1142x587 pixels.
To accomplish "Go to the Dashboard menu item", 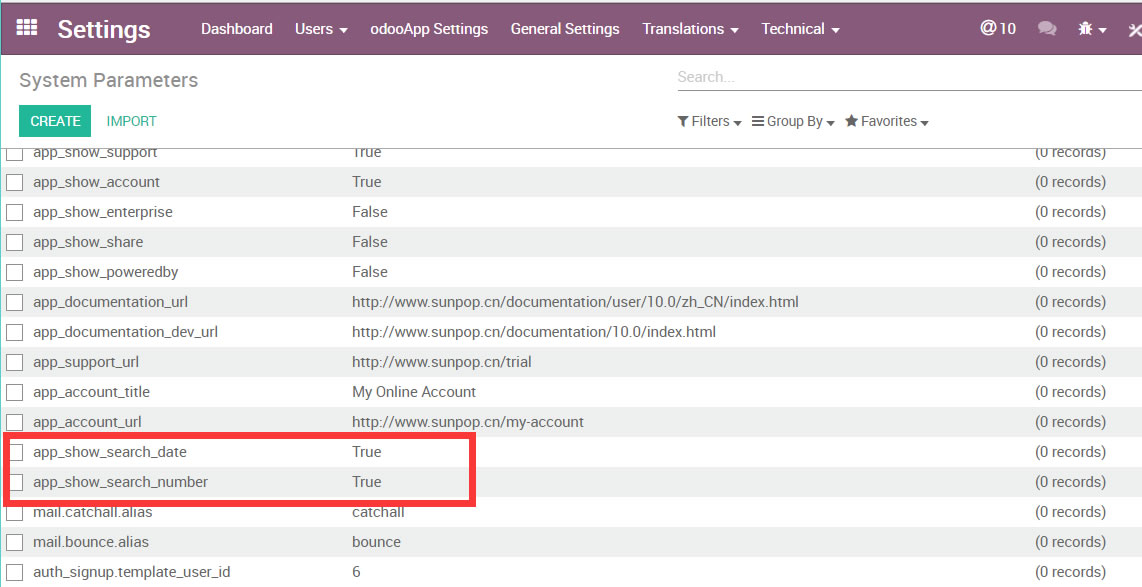I will click(236, 29).
